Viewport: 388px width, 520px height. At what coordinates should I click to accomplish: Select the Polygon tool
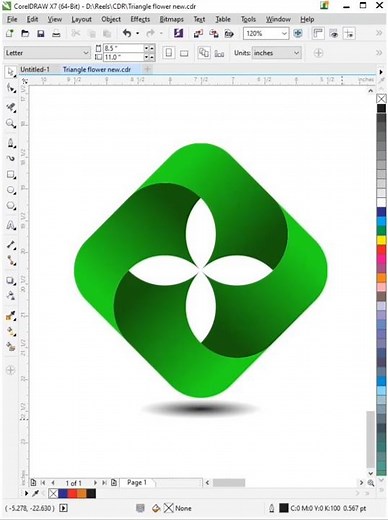tap(11, 206)
